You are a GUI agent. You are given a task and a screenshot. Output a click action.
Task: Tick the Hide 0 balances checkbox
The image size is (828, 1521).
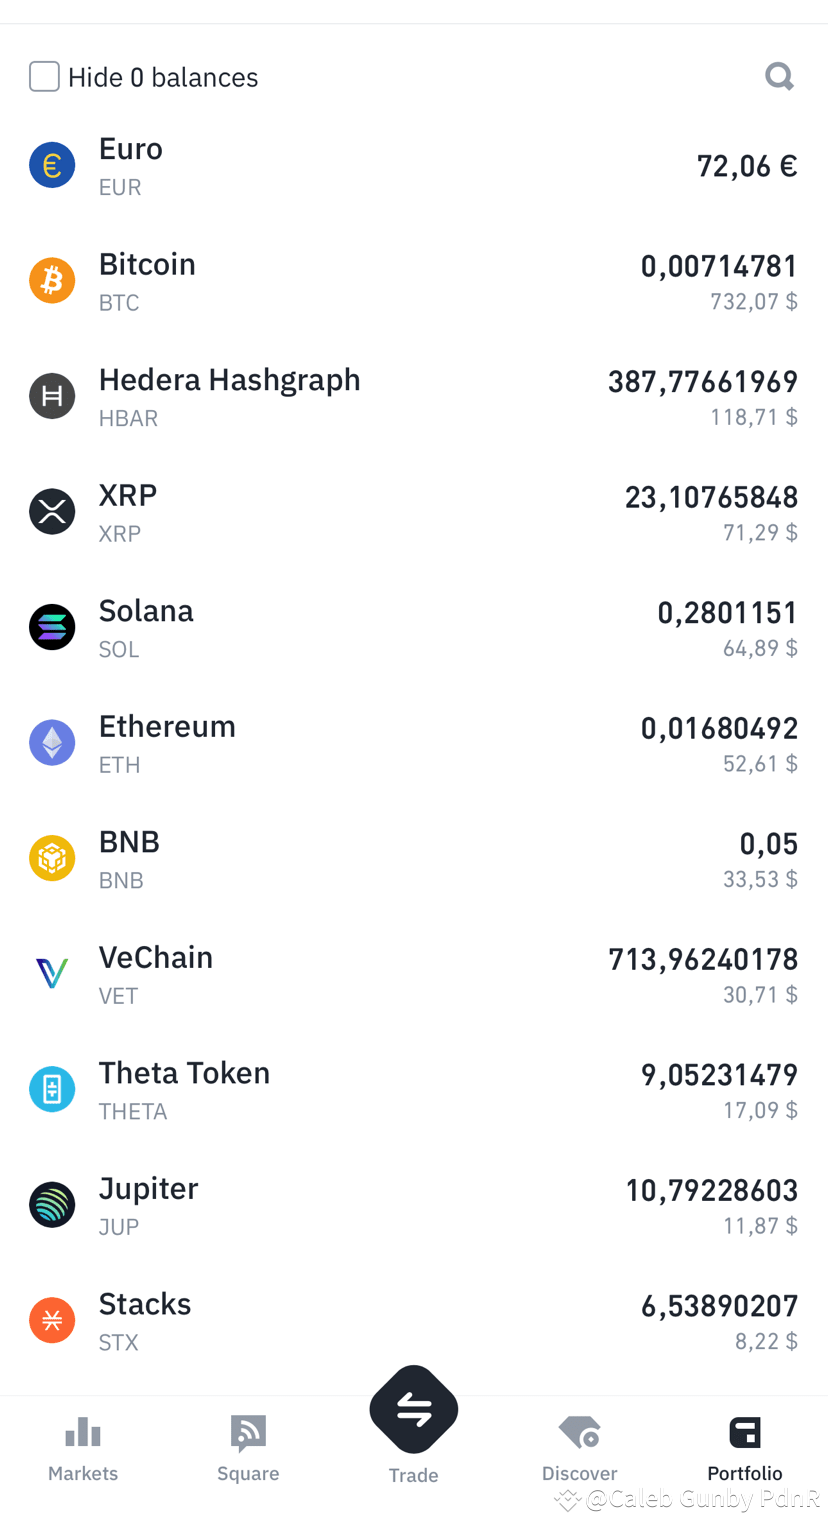pos(44,77)
